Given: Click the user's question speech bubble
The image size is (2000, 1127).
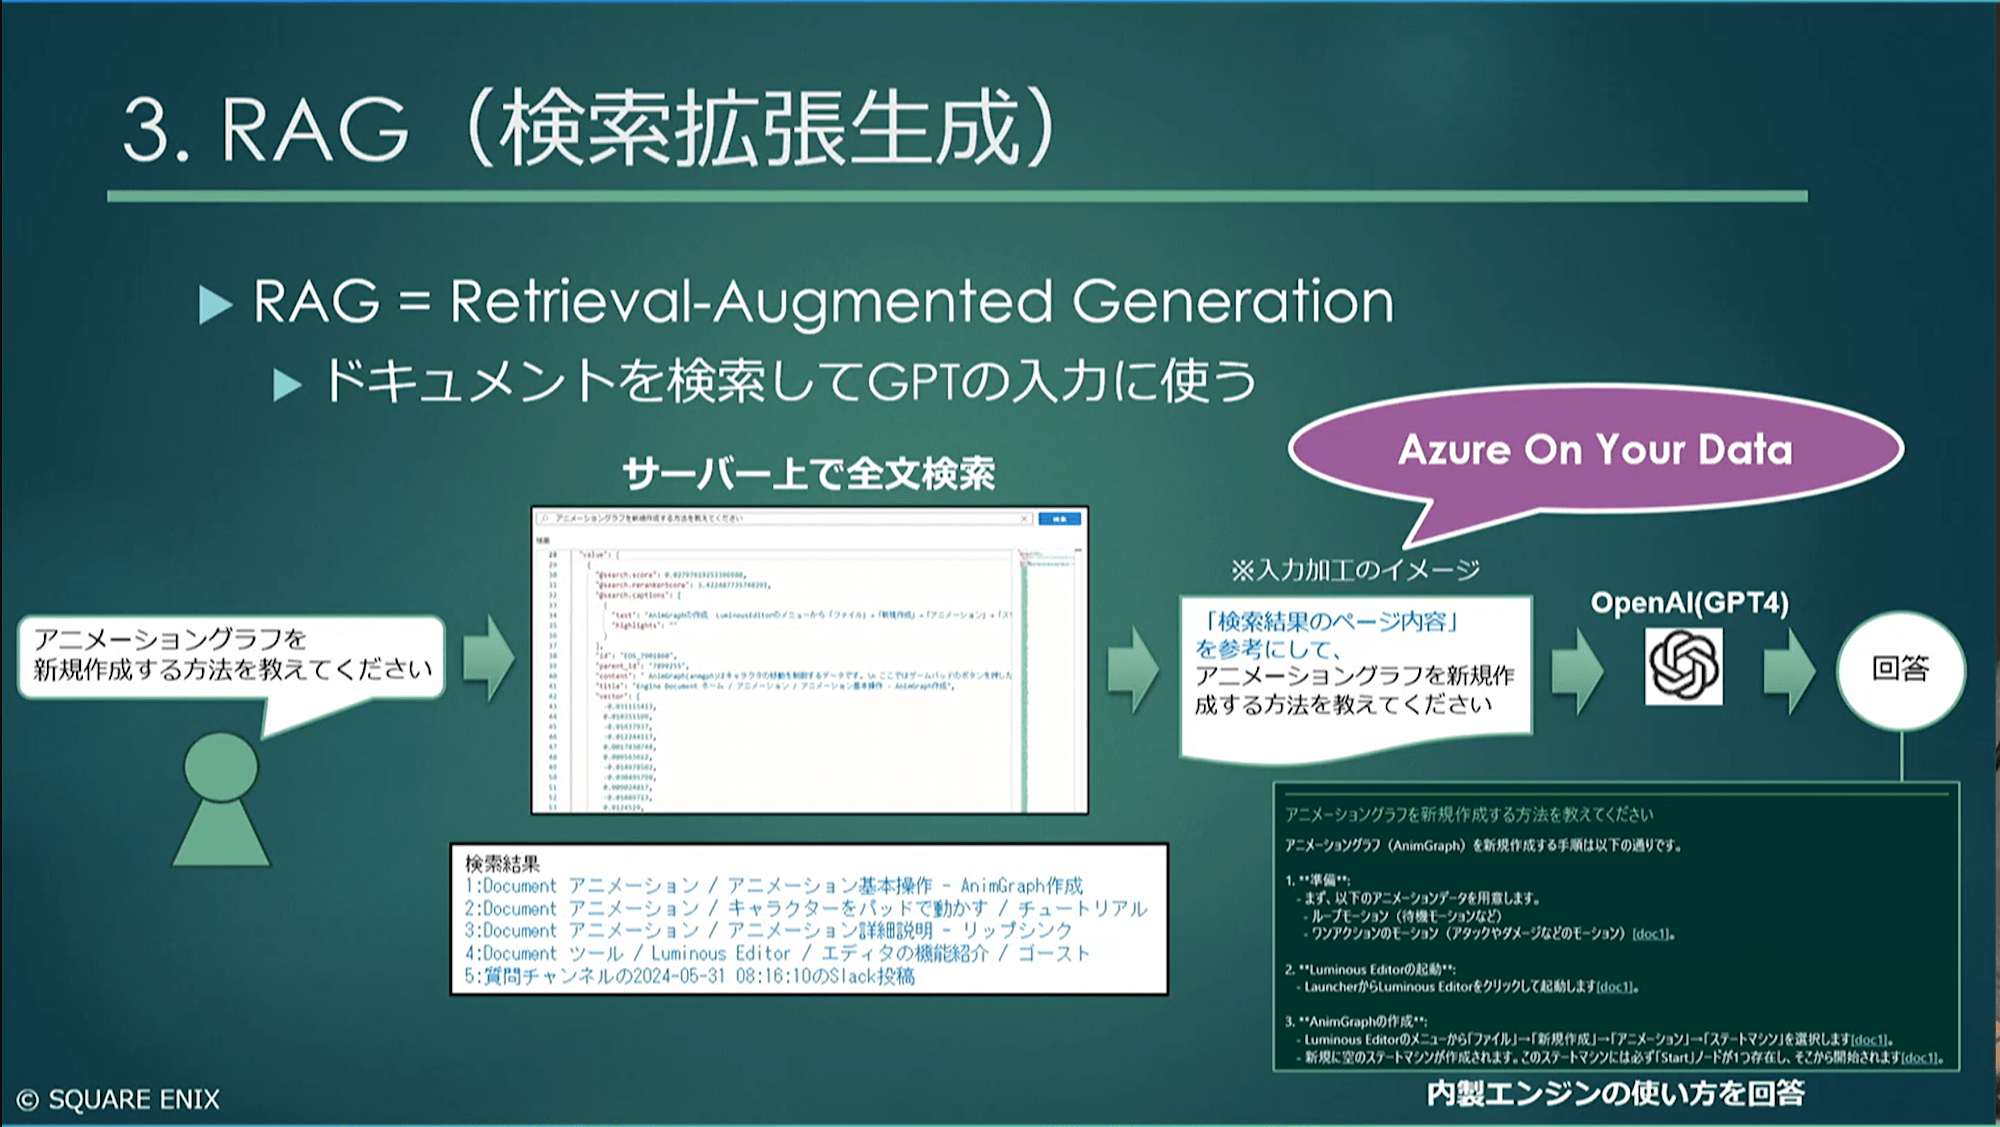Looking at the screenshot, I should pyautogui.click(x=232, y=656).
